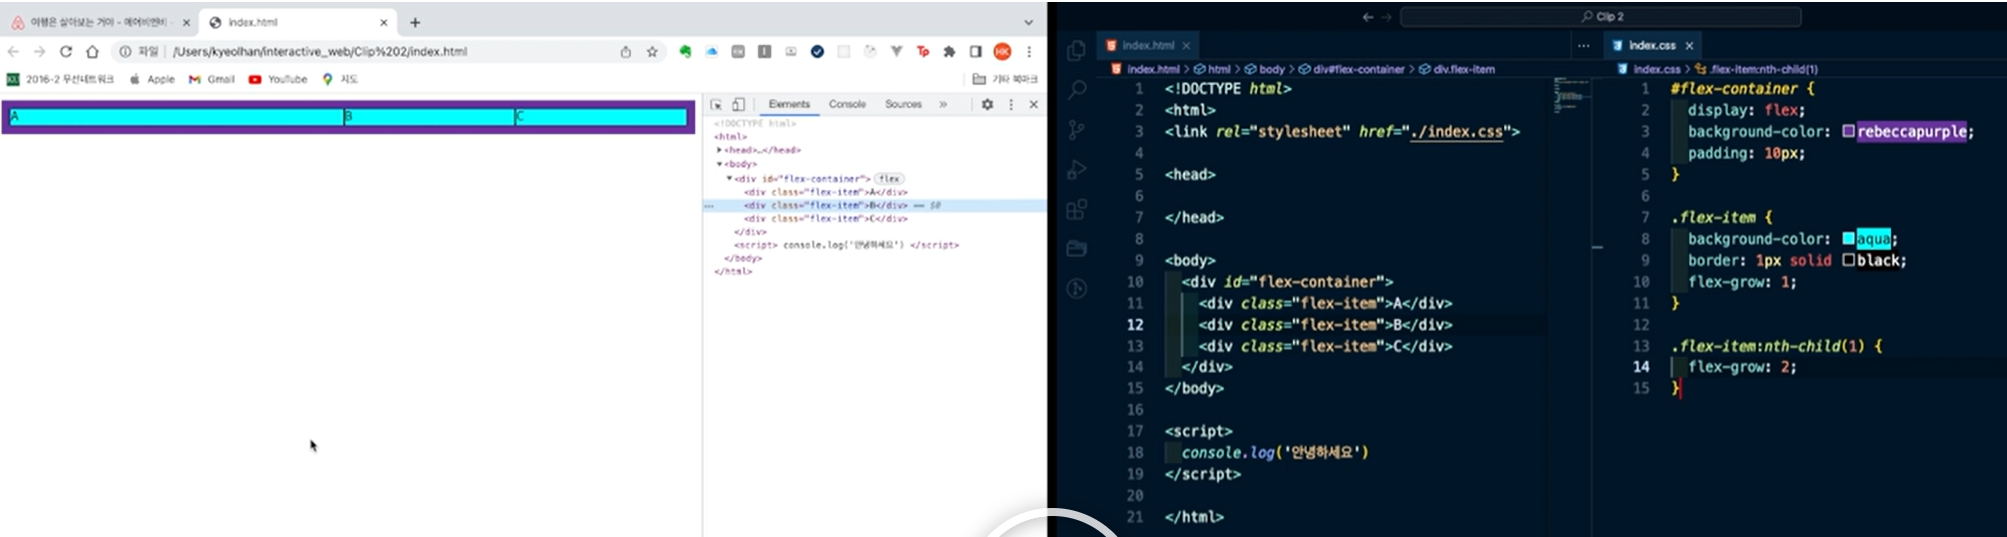Click the share page icon in address bar
Viewport: 2007px width, 537px height.
[x=626, y=52]
